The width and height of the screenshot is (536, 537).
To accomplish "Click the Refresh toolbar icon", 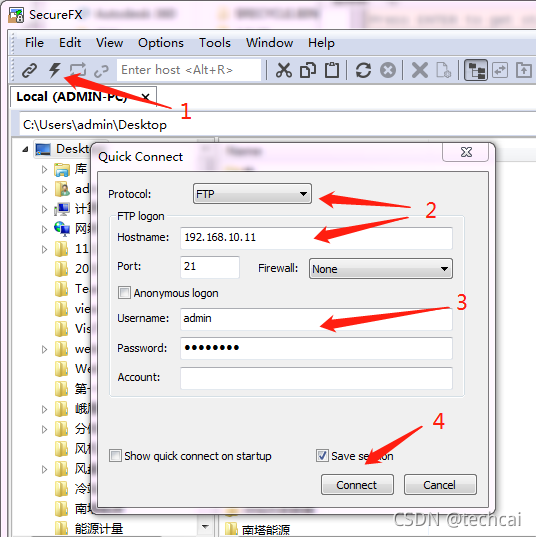I will point(363,70).
